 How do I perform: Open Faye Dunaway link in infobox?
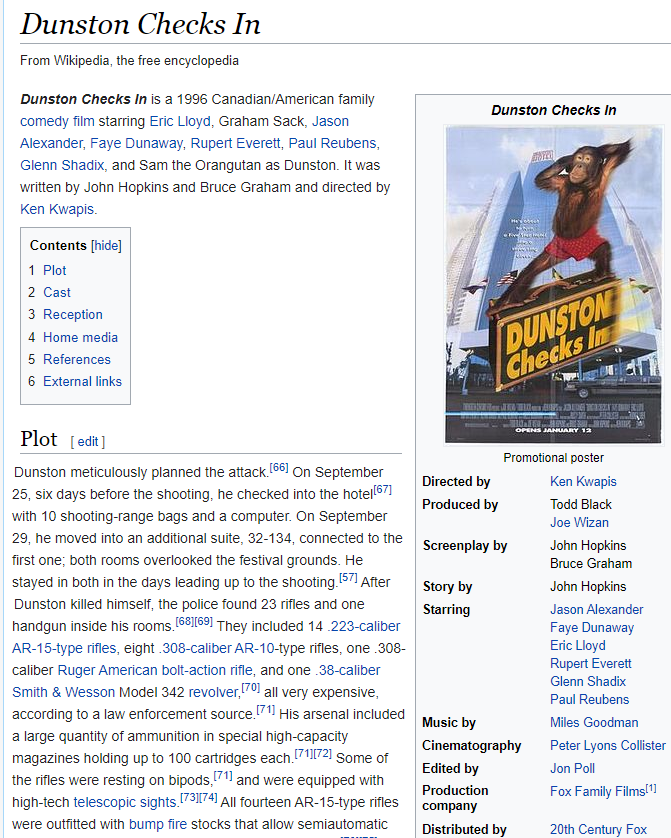(592, 627)
